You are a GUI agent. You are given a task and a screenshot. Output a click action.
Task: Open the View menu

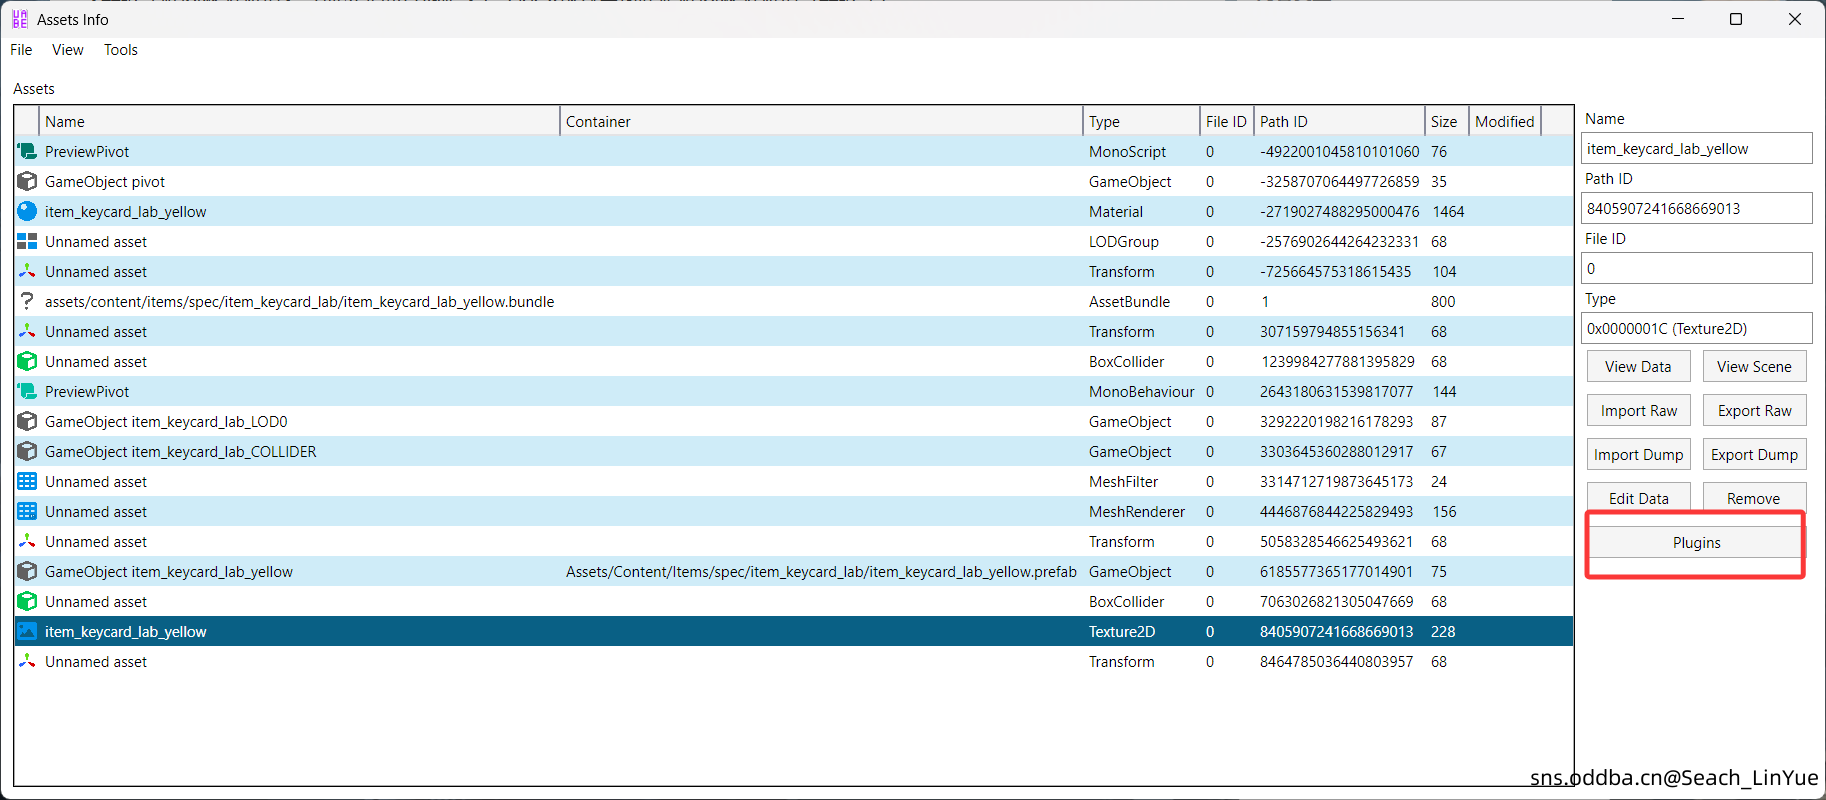tap(68, 50)
